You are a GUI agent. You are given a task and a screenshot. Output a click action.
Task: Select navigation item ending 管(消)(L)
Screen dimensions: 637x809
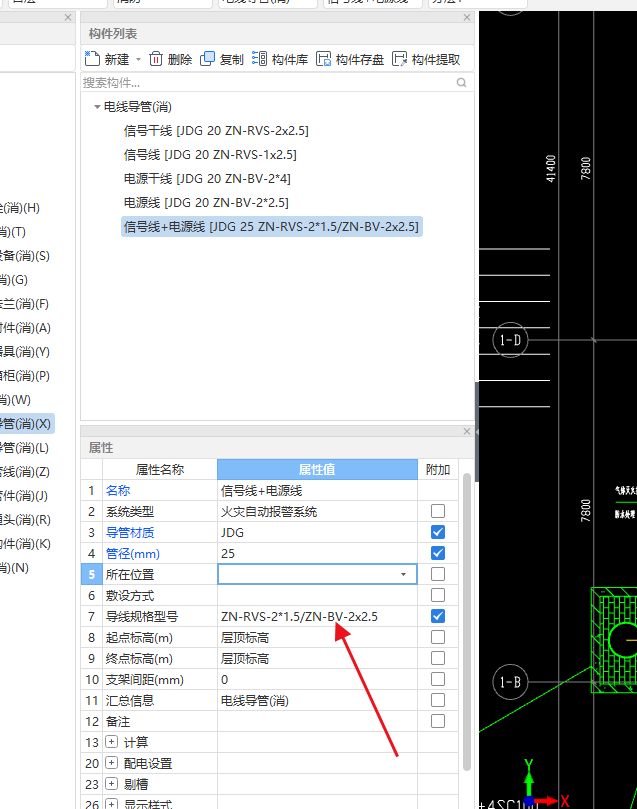click(x=24, y=448)
